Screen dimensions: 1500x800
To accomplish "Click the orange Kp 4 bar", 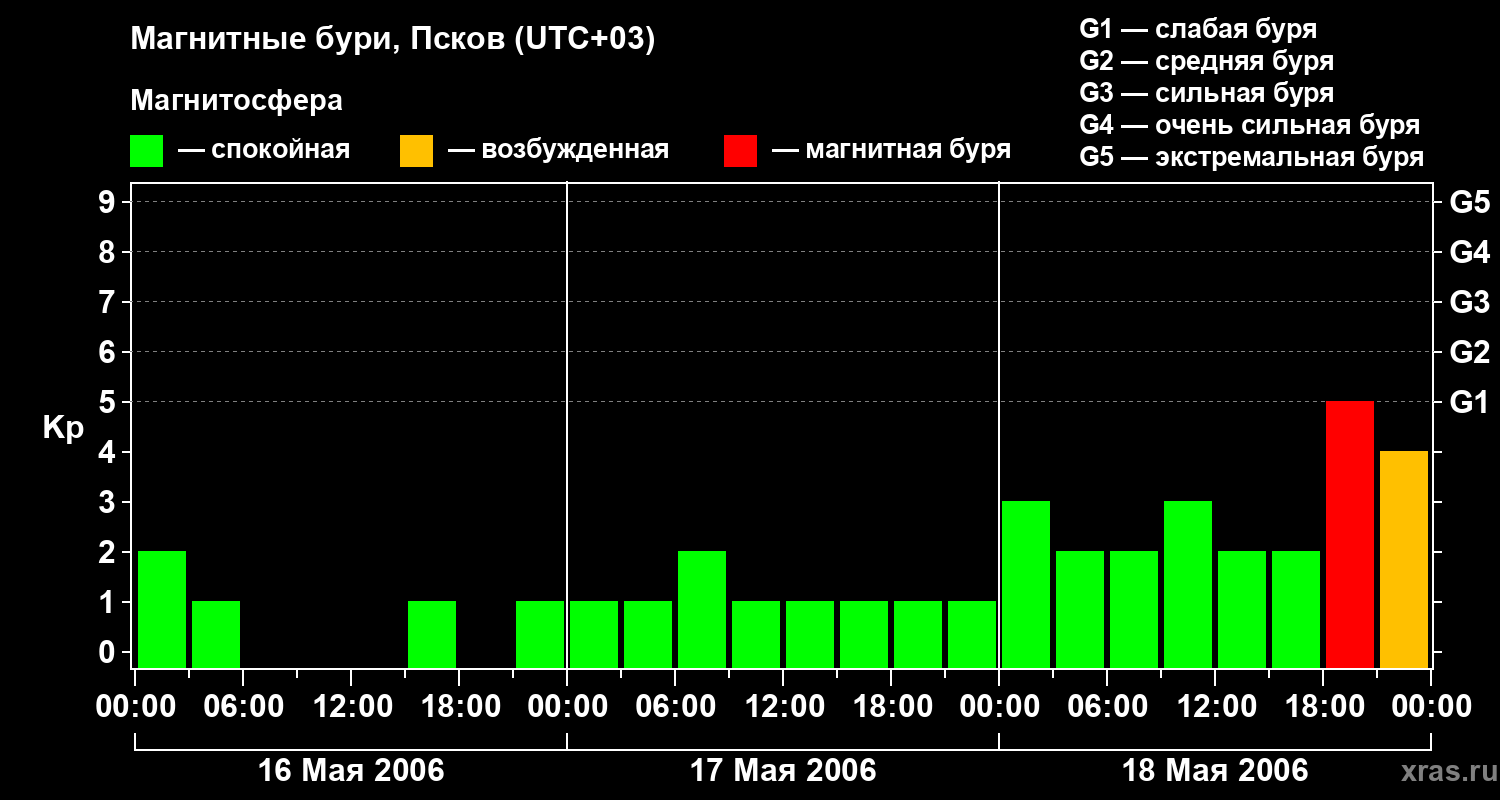I will pyautogui.click(x=1404, y=559).
